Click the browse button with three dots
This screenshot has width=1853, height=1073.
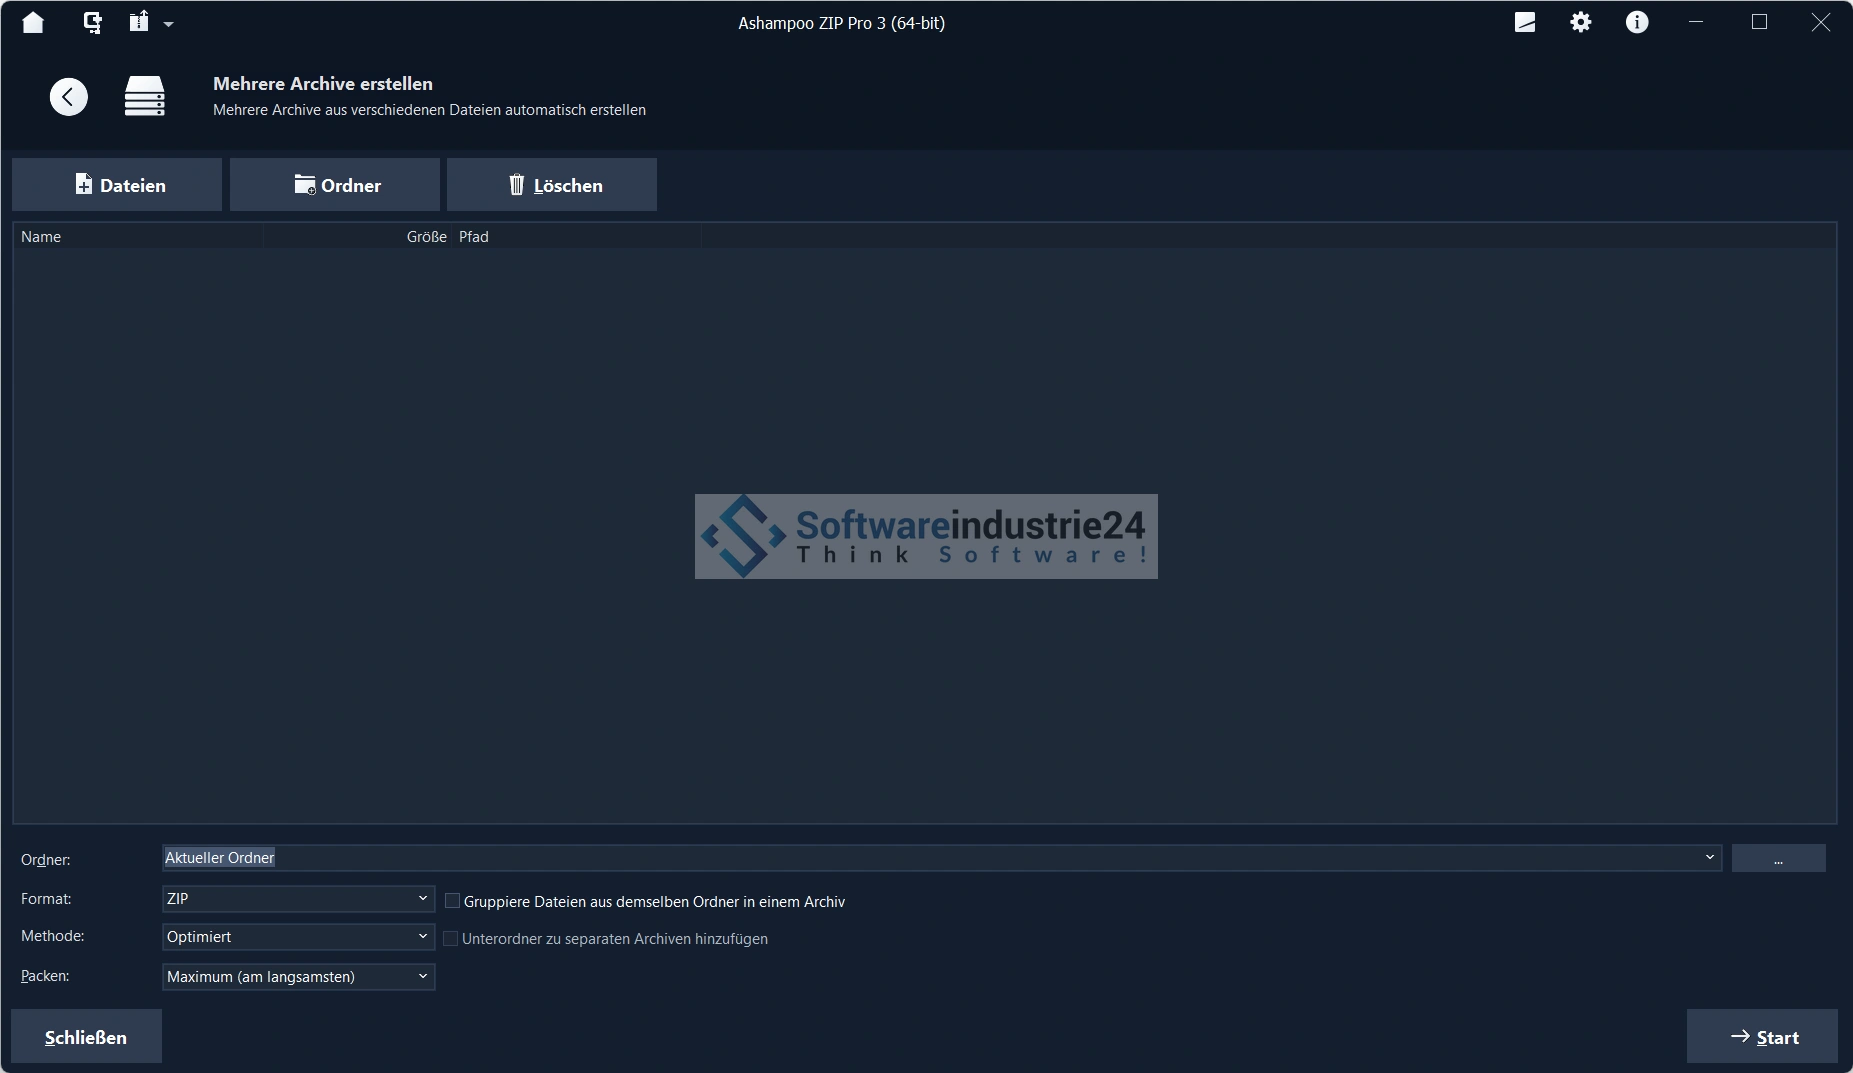pyautogui.click(x=1778, y=859)
